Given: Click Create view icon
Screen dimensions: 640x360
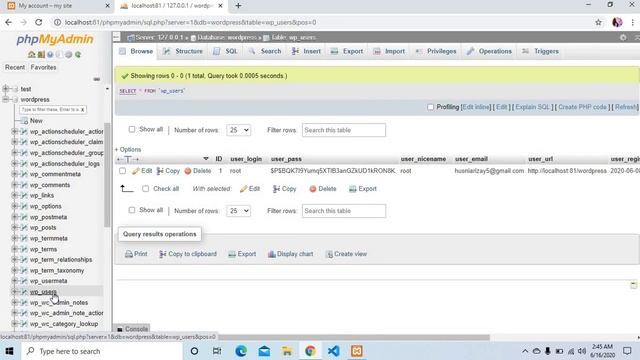Looking at the screenshot, I should pyautogui.click(x=329, y=254).
